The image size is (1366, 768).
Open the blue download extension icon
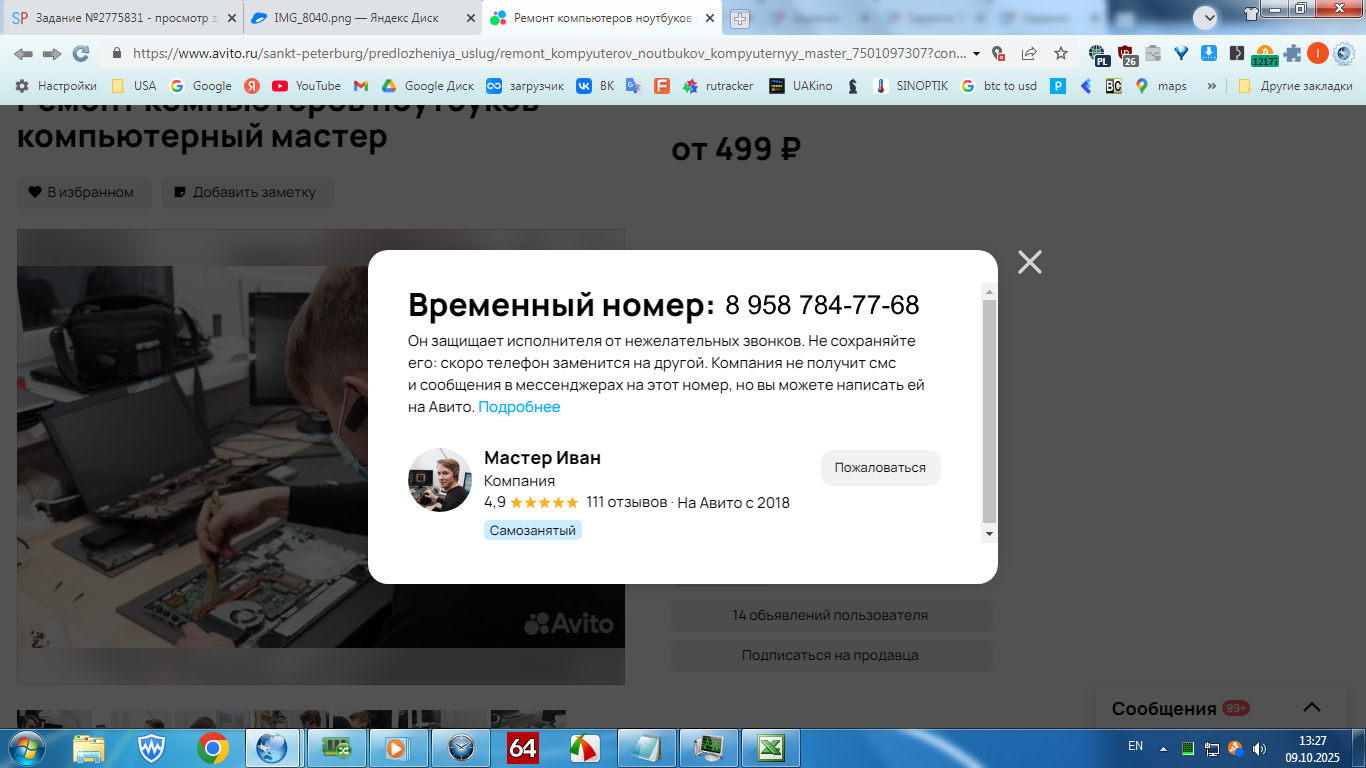(1208, 53)
